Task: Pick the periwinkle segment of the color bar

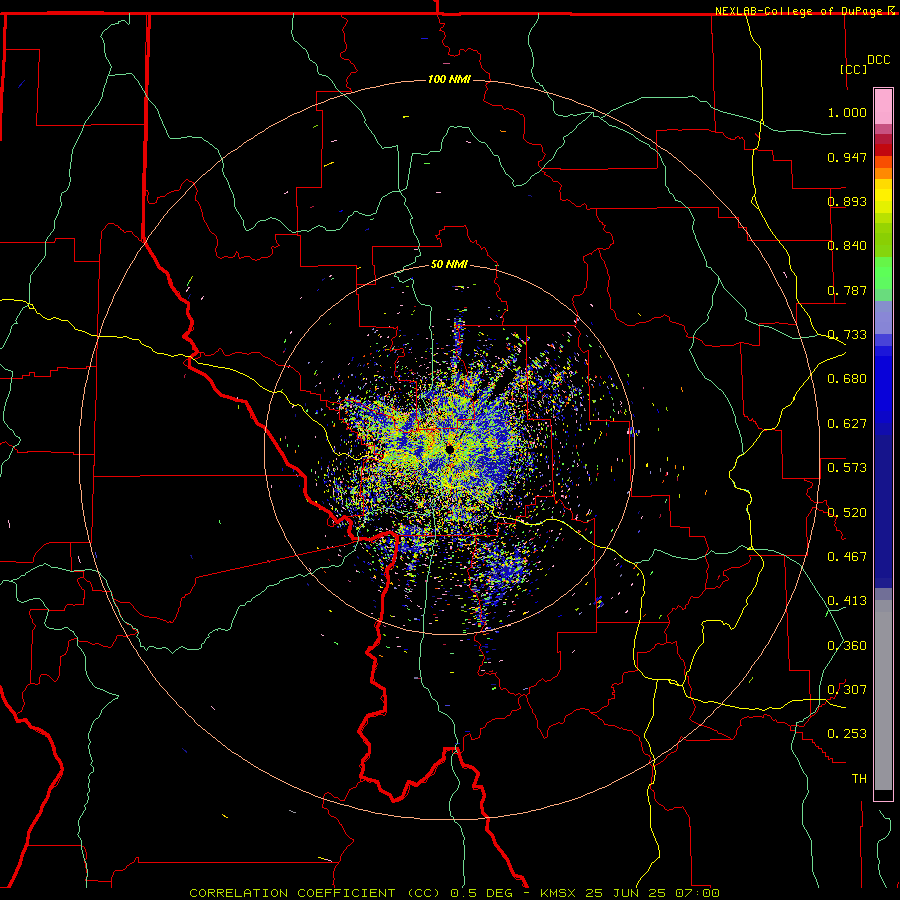Action: (883, 317)
